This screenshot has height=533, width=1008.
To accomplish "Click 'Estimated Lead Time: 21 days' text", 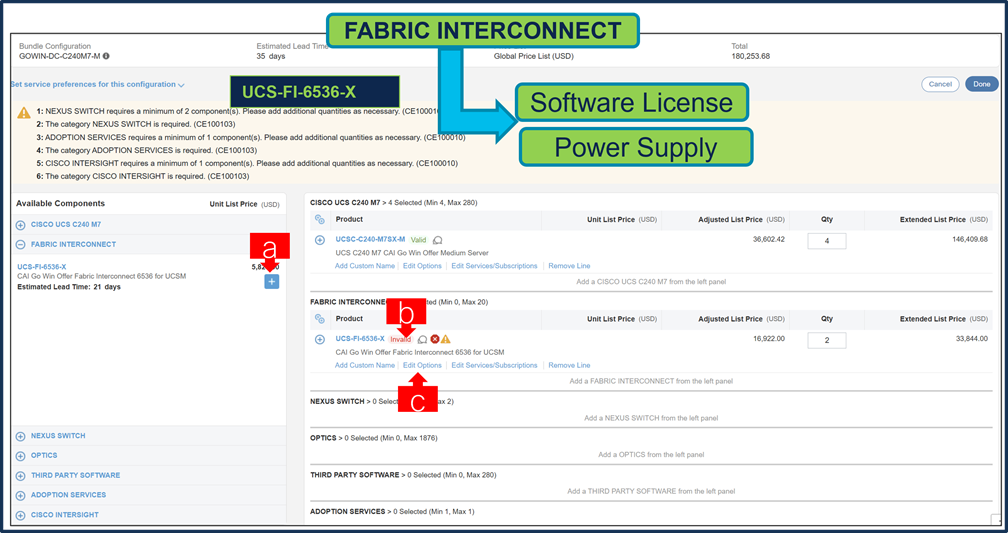I will [69, 287].
